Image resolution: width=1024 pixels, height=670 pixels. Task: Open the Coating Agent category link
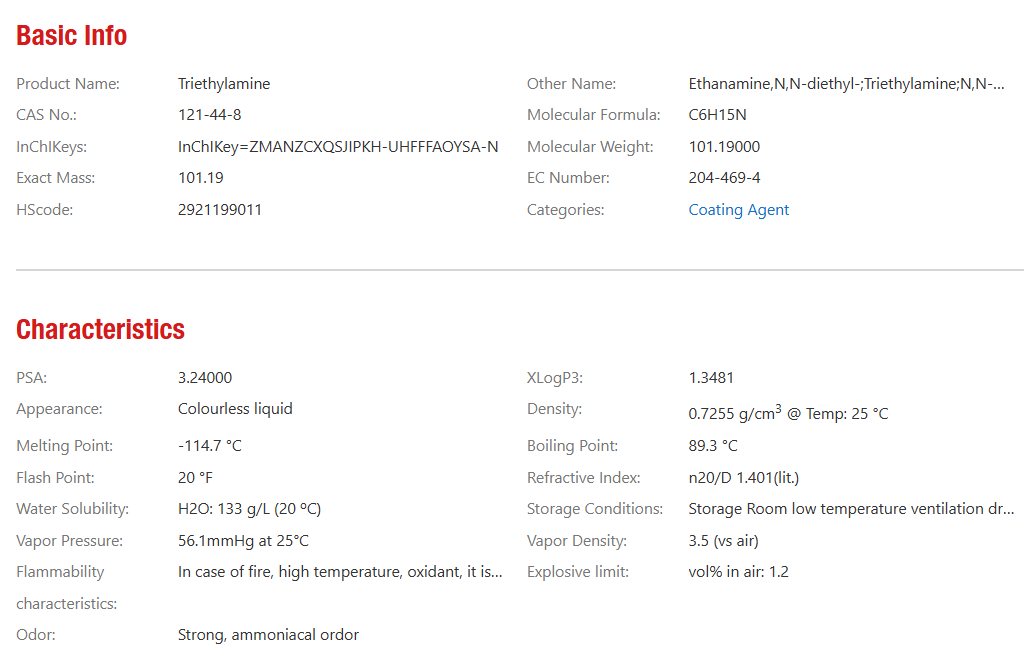coord(738,210)
